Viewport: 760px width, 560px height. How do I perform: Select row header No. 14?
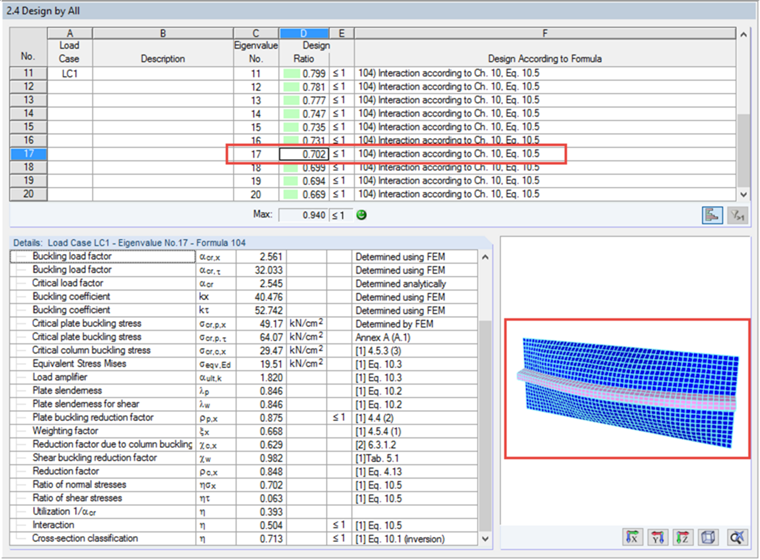pyautogui.click(x=29, y=113)
